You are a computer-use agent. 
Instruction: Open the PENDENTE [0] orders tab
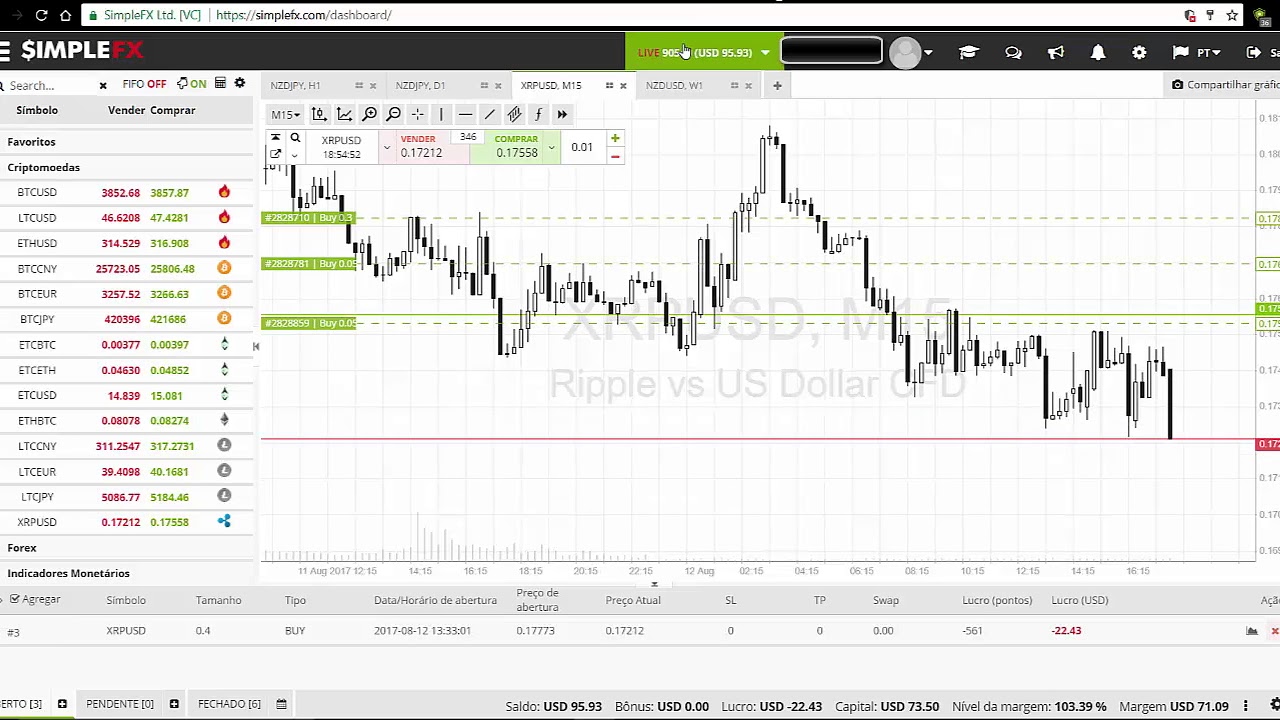[x=120, y=704]
